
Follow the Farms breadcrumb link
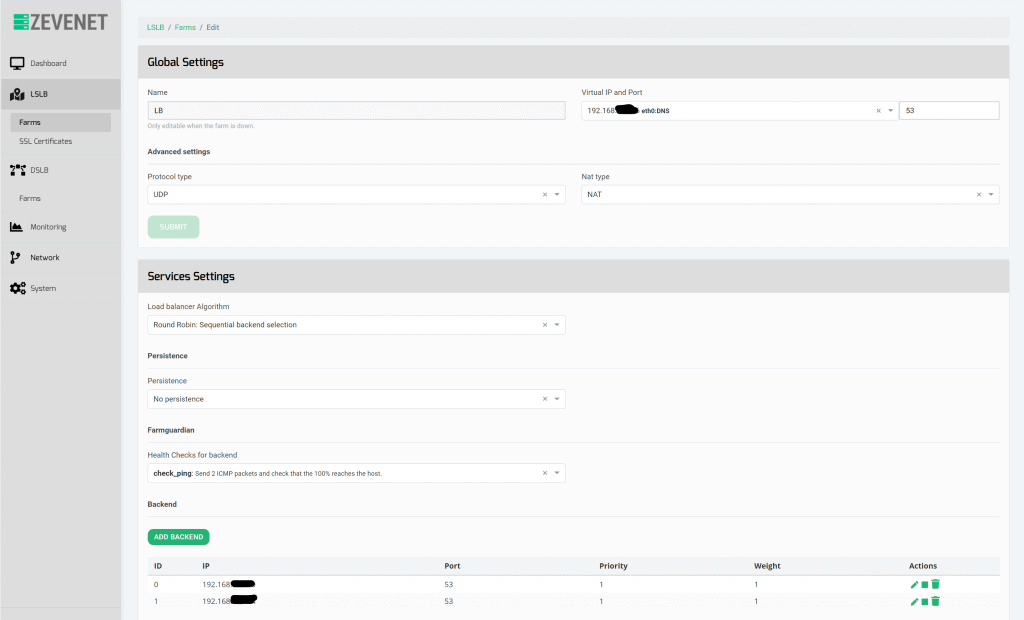point(185,27)
